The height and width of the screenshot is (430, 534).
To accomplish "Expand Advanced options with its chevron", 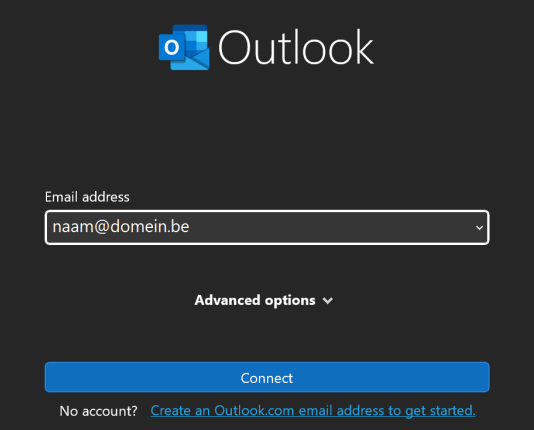I will click(x=328, y=301).
